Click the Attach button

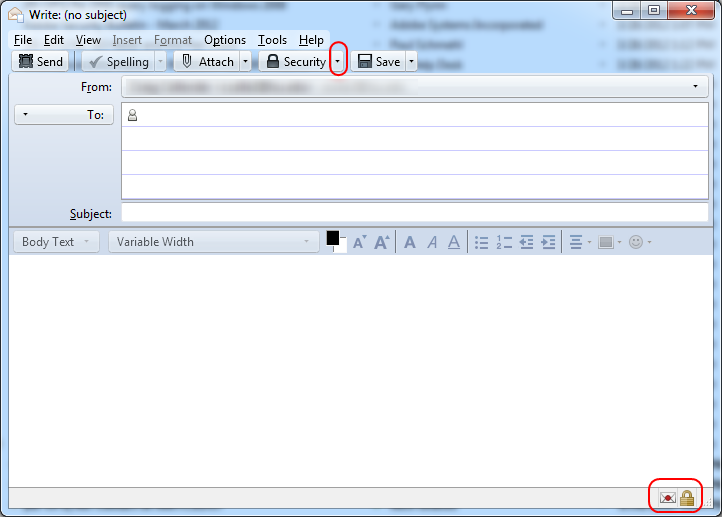(207, 61)
